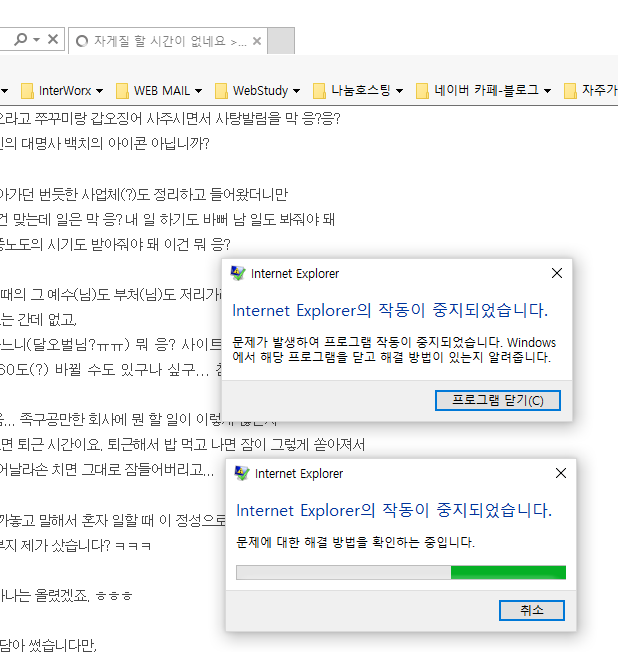The image size is (618, 652).
Task: Click the 나눔호스팅 folder icon
Action: [320, 91]
